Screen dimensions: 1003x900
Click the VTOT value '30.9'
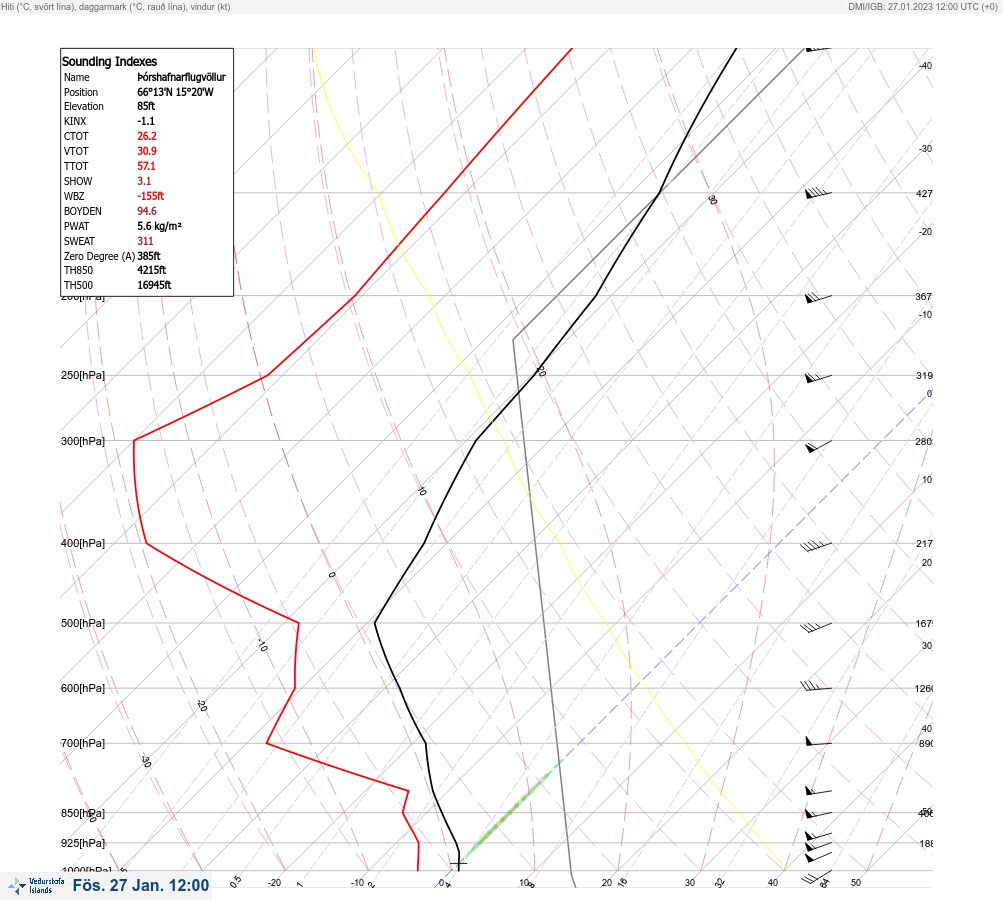[146, 151]
